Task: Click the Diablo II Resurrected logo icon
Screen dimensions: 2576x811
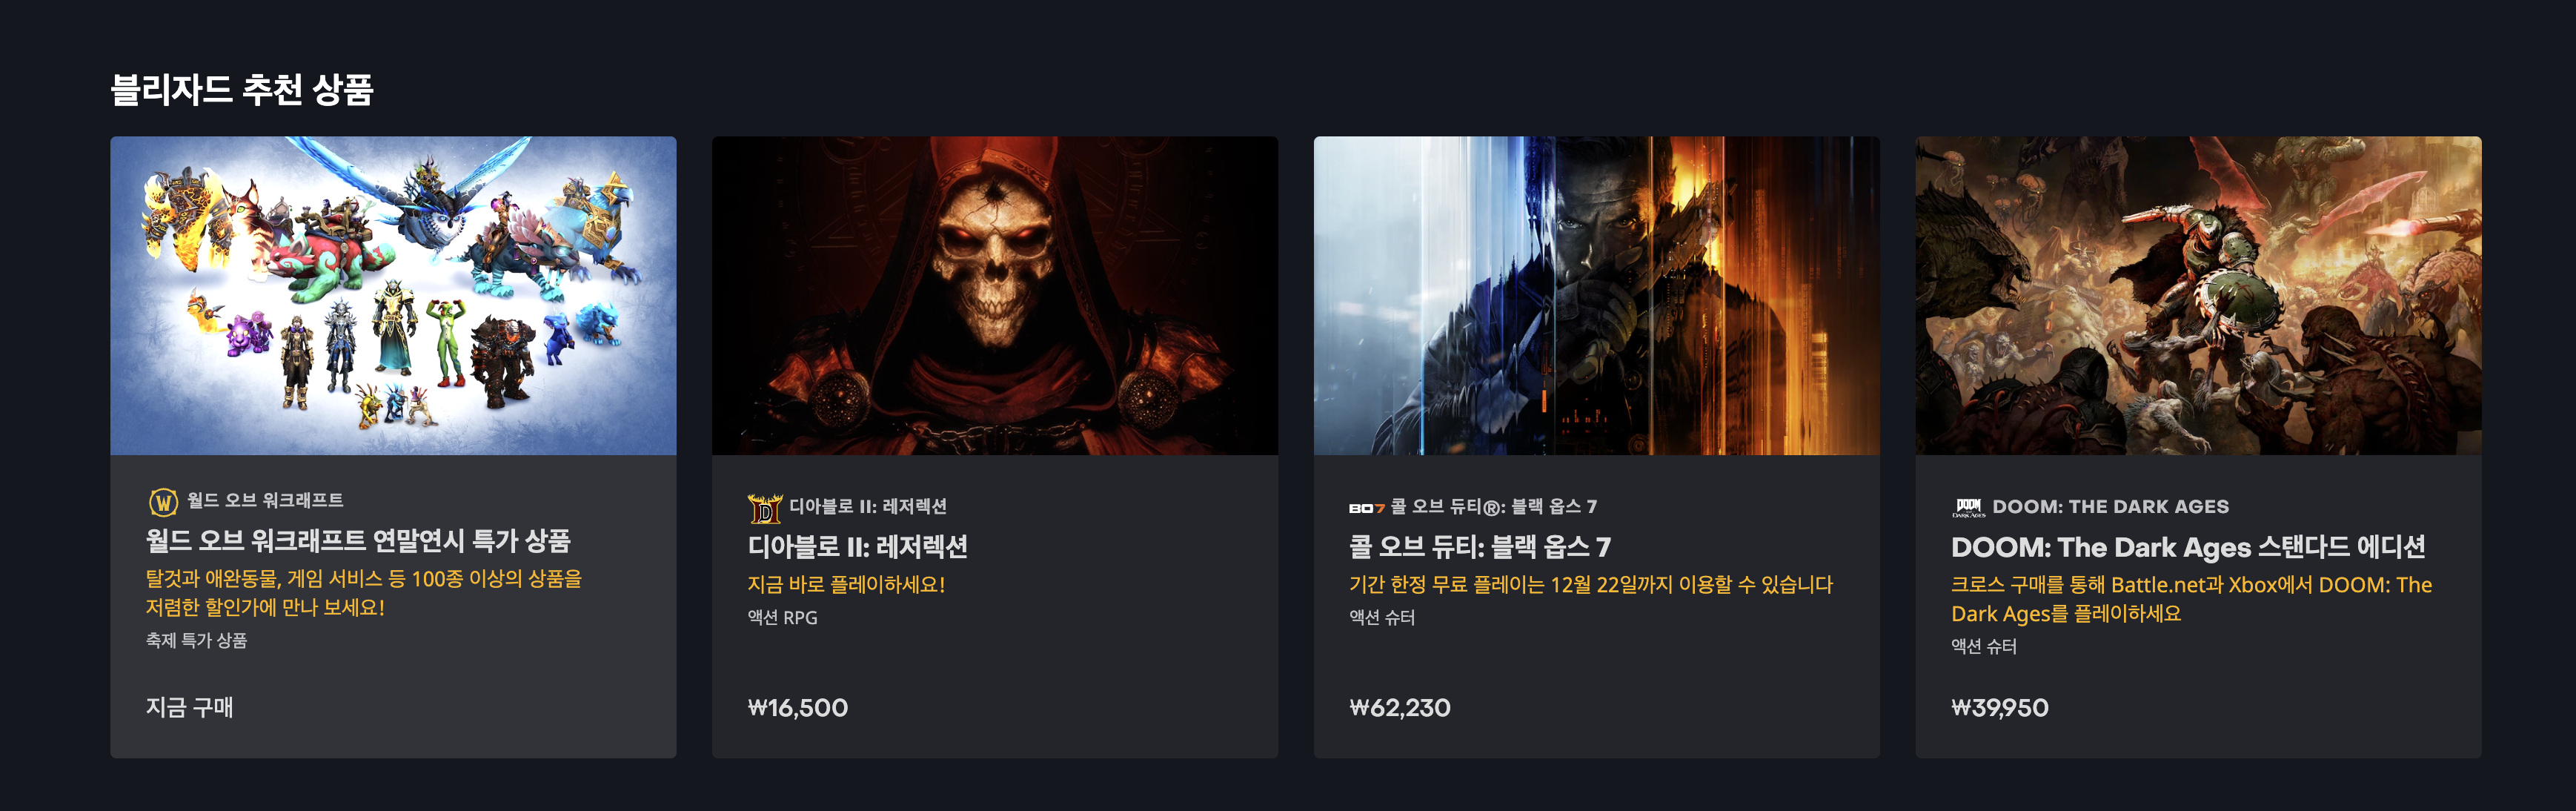Action: (765, 508)
